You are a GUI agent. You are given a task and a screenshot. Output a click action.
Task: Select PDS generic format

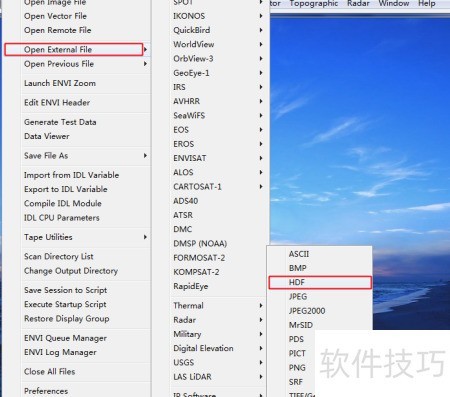(x=296, y=339)
